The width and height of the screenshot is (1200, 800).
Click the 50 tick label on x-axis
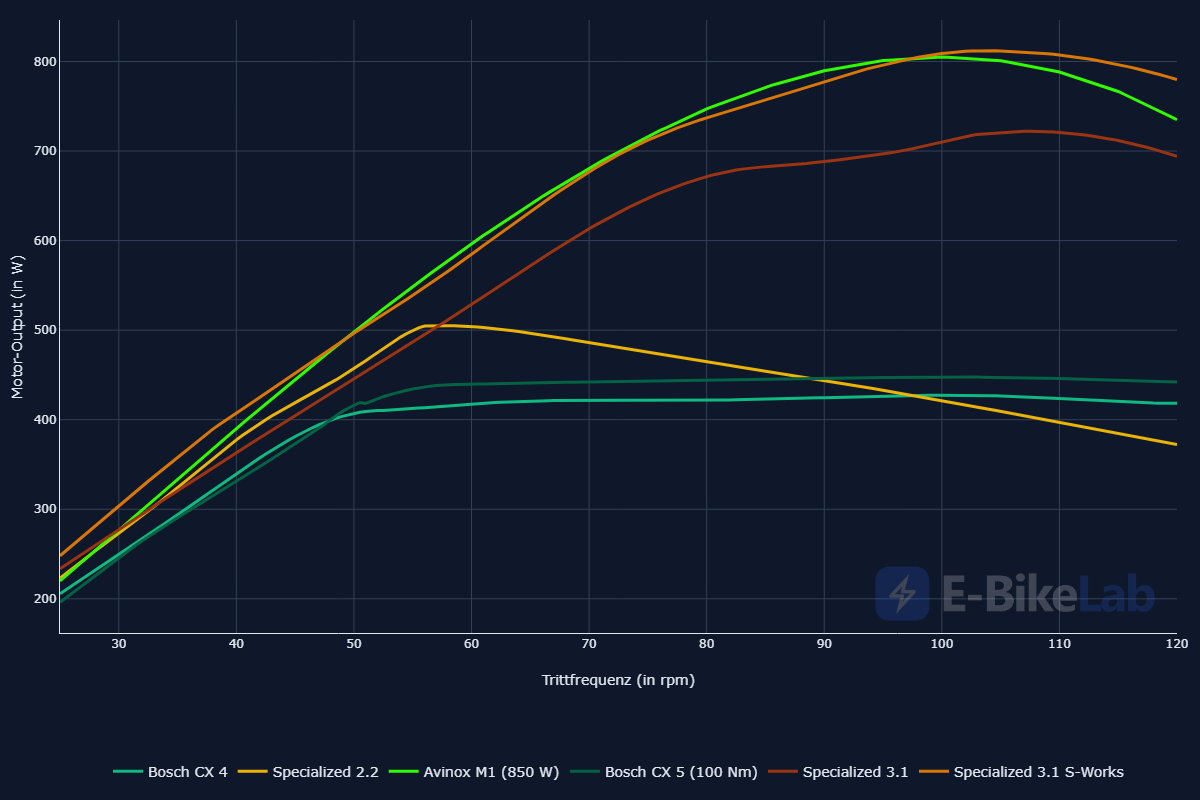[353, 646]
